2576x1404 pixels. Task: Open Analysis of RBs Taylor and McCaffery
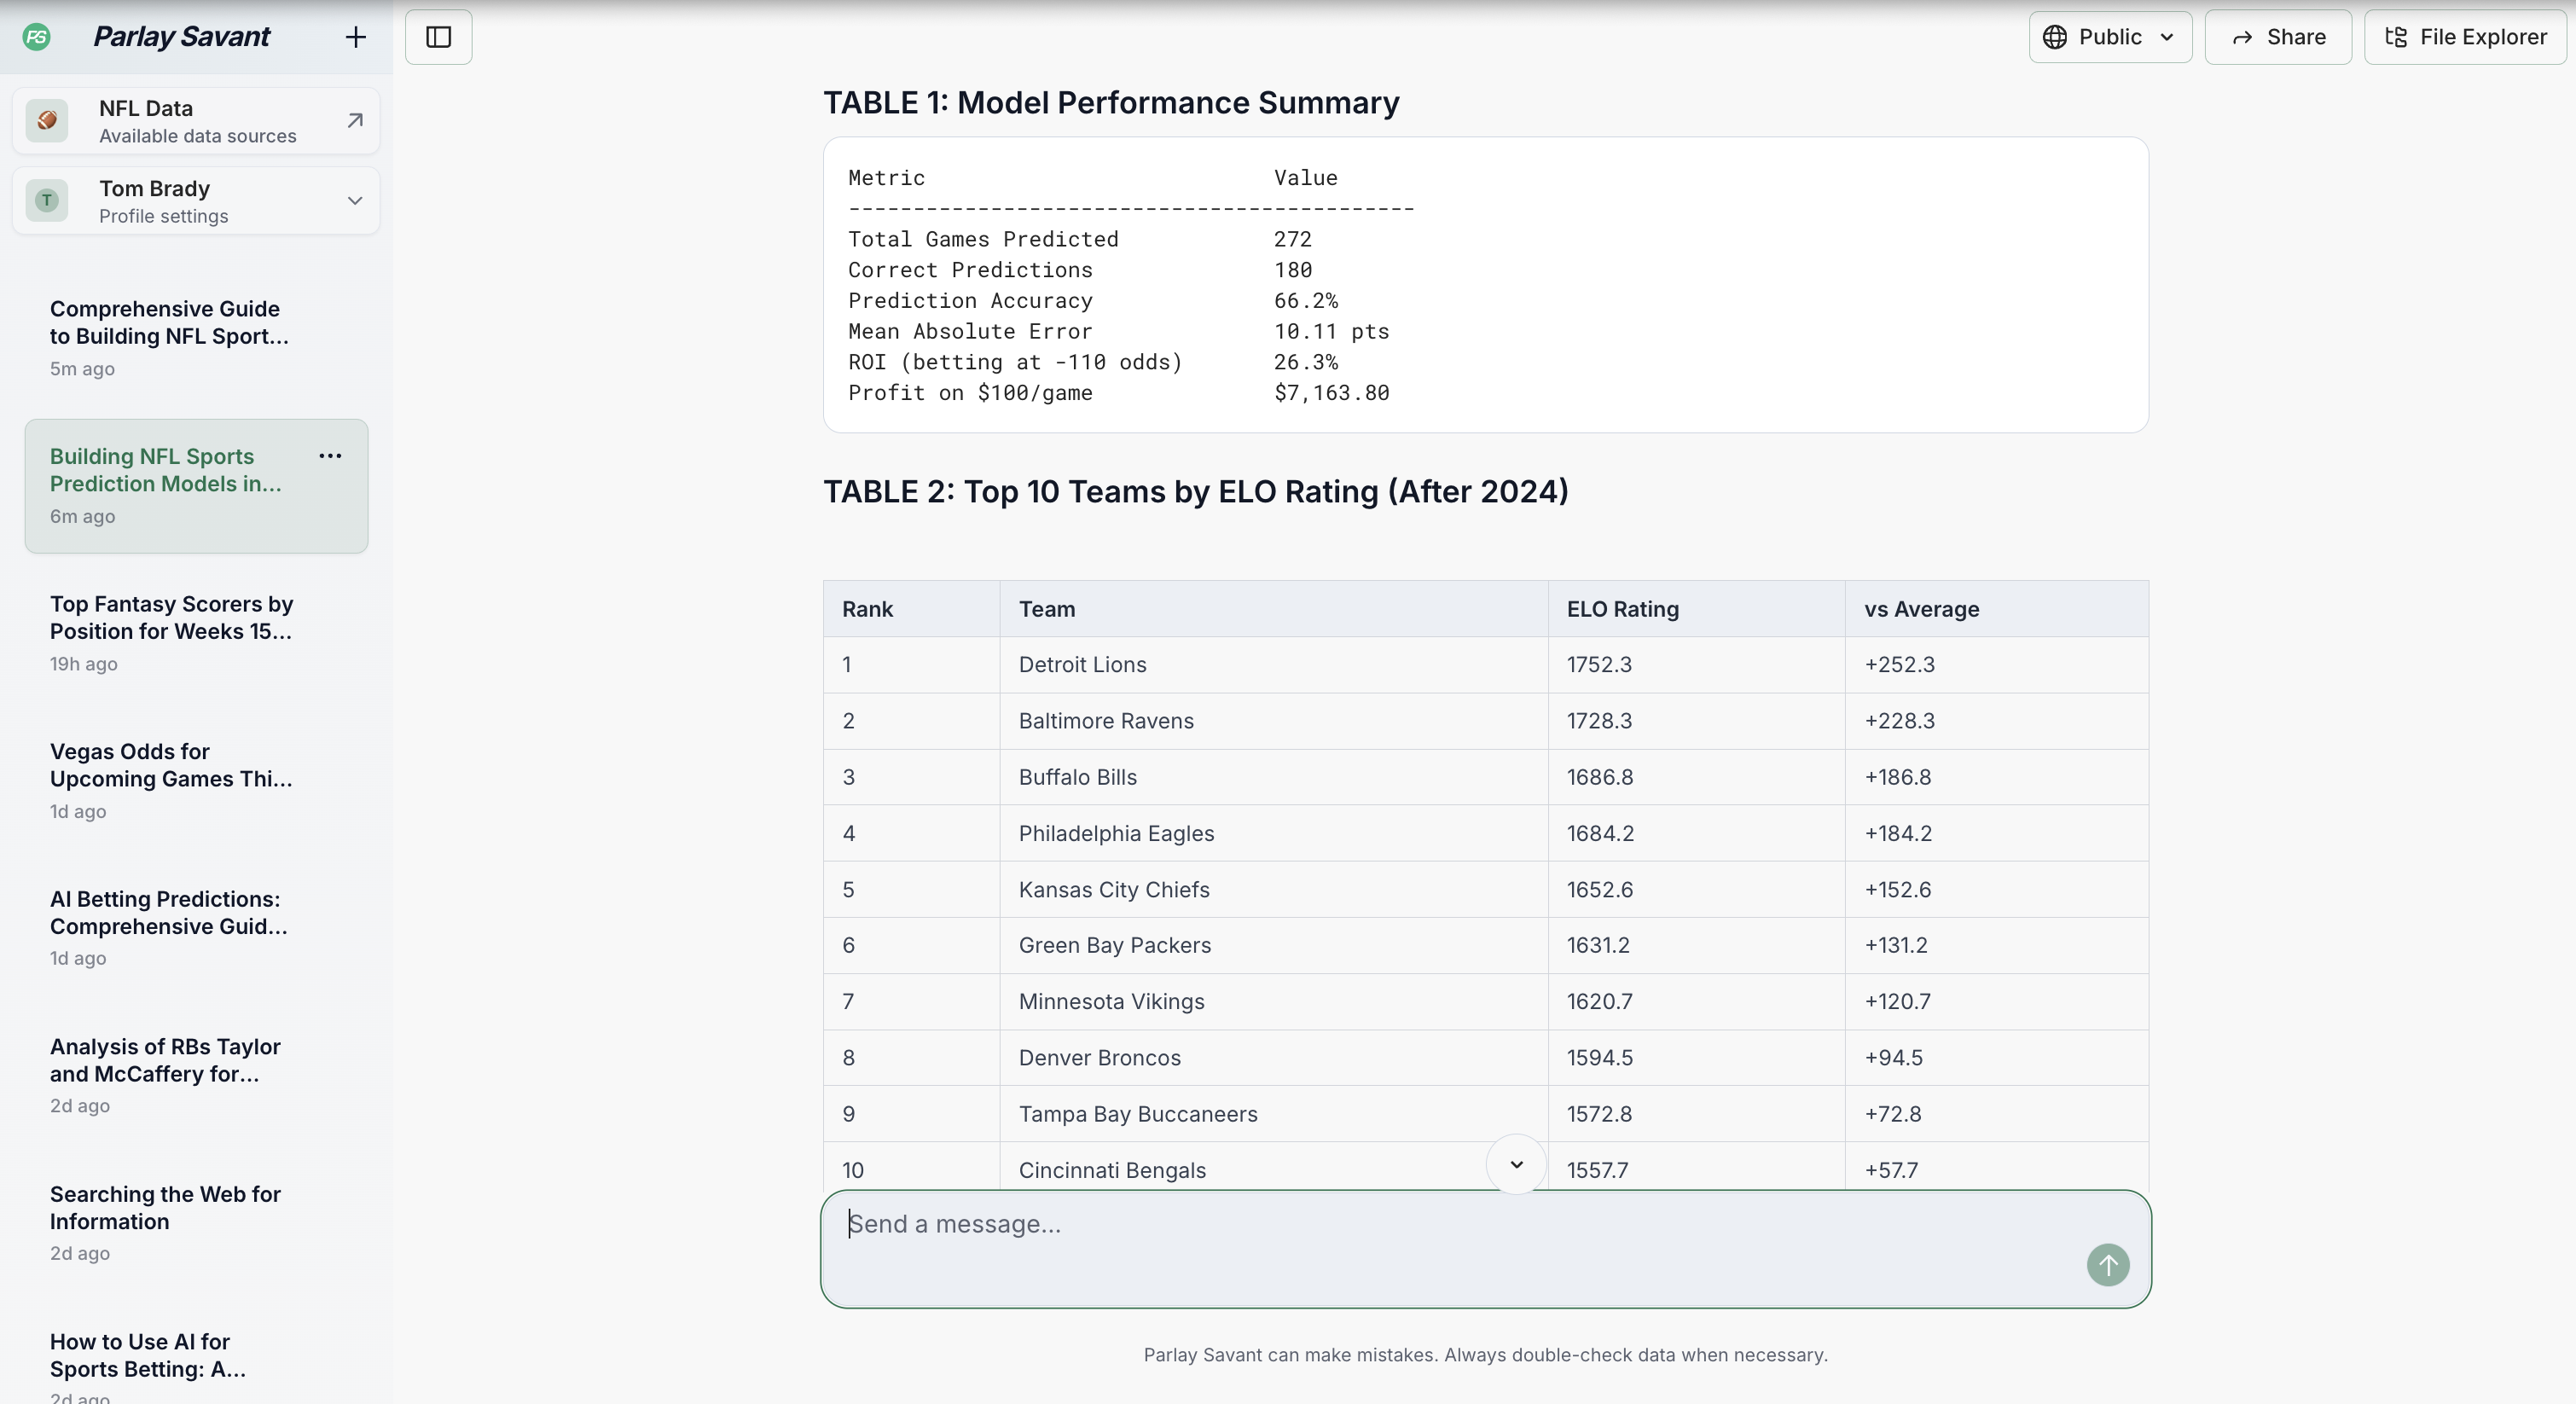point(165,1060)
